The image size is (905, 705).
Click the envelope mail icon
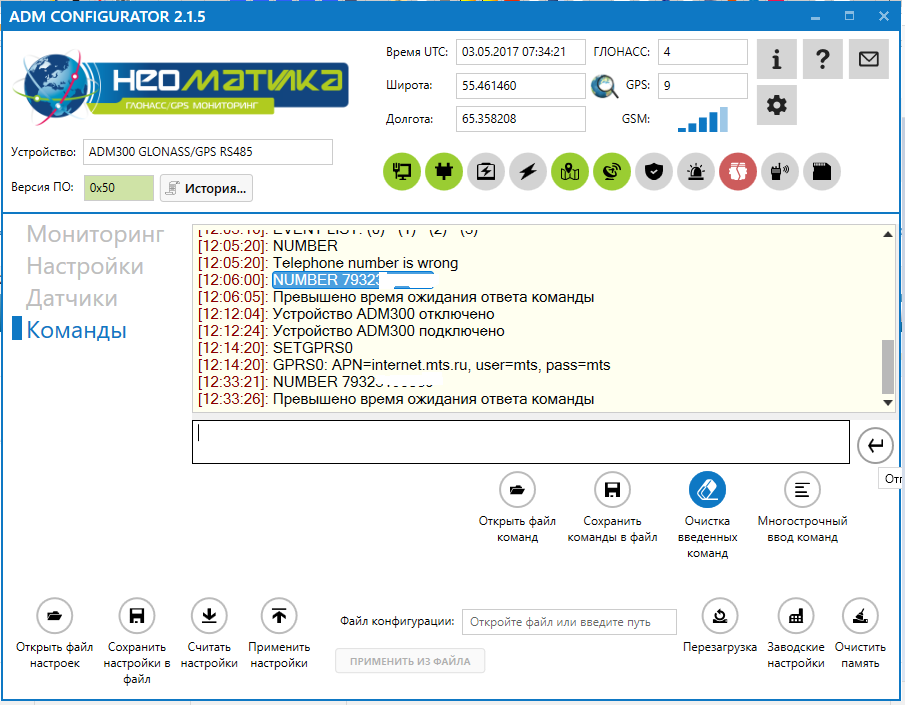coord(868,60)
